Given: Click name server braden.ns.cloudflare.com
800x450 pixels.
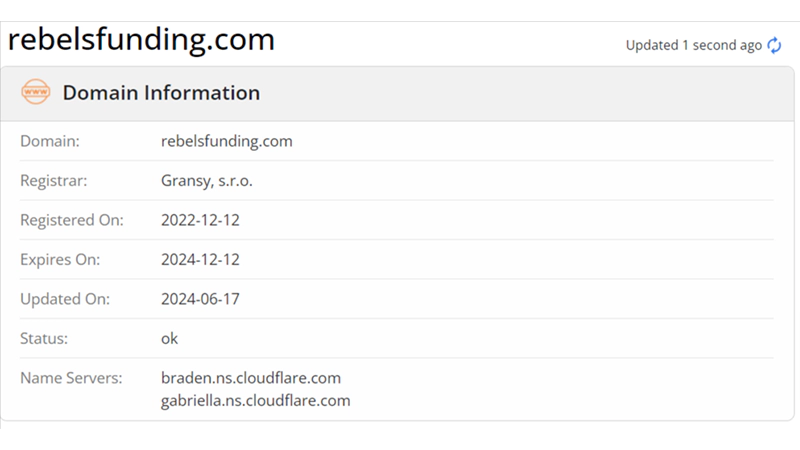Looking at the screenshot, I should (251, 378).
